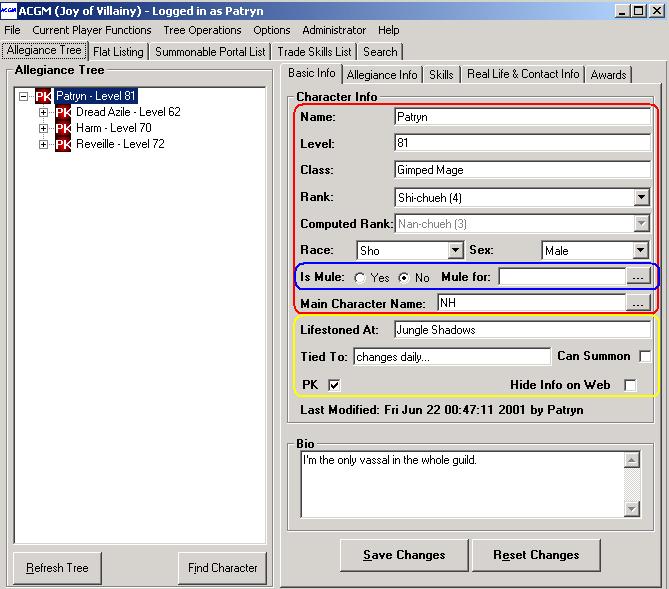This screenshot has width=669, height=589.
Task: Open the Mule for browse ellipsis button
Action: (640, 276)
